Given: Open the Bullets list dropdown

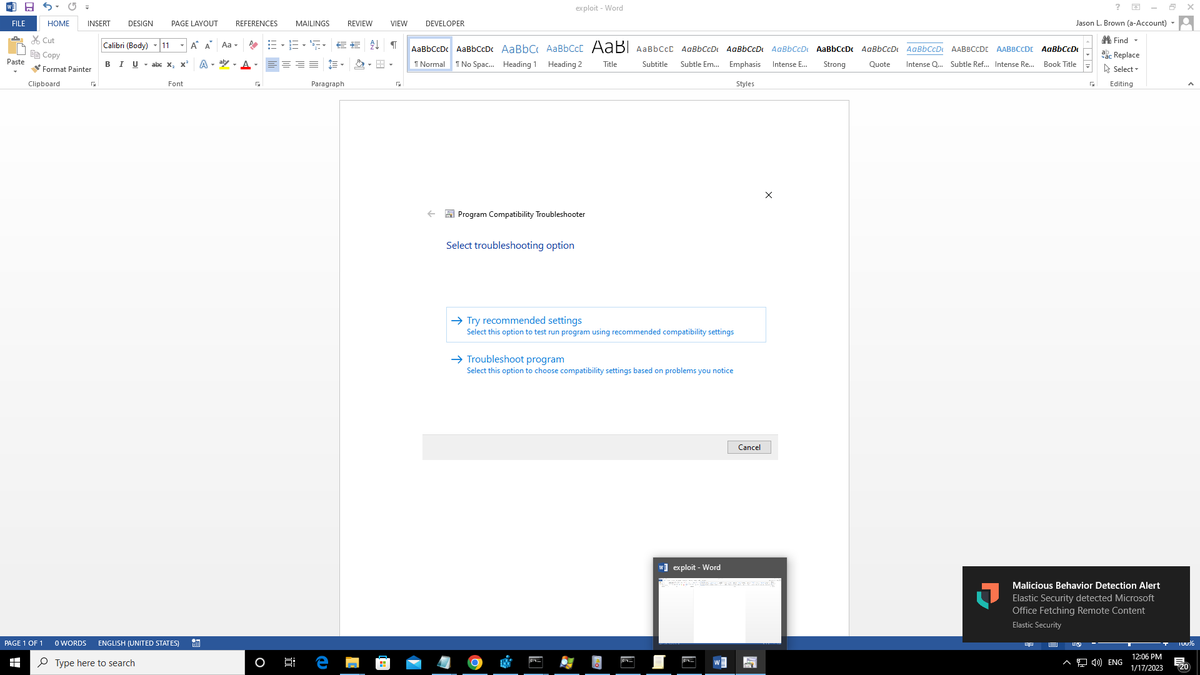Looking at the screenshot, I should [x=282, y=45].
